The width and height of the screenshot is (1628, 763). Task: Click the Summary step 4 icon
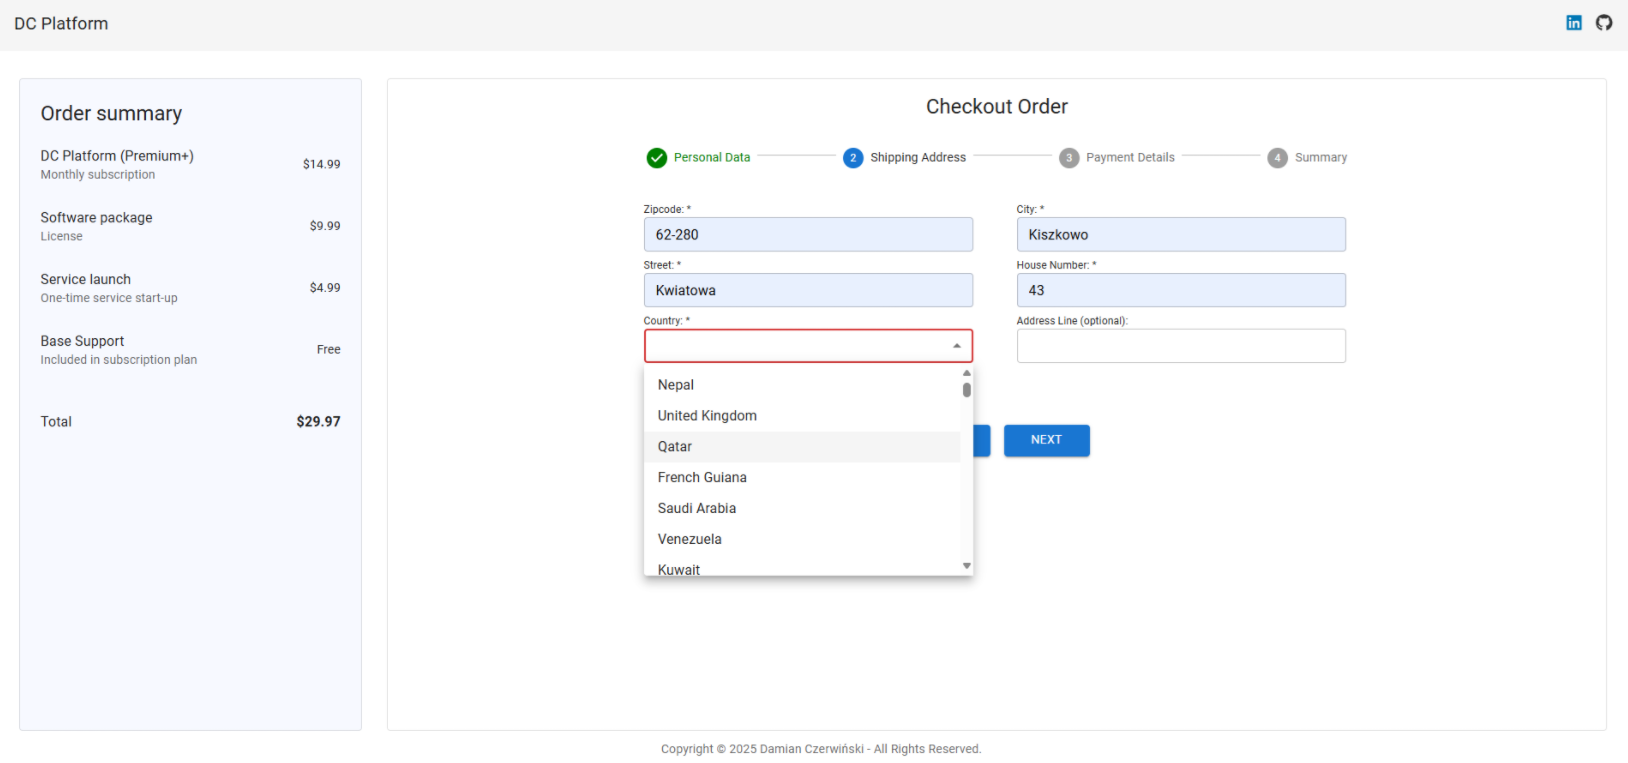(x=1277, y=158)
